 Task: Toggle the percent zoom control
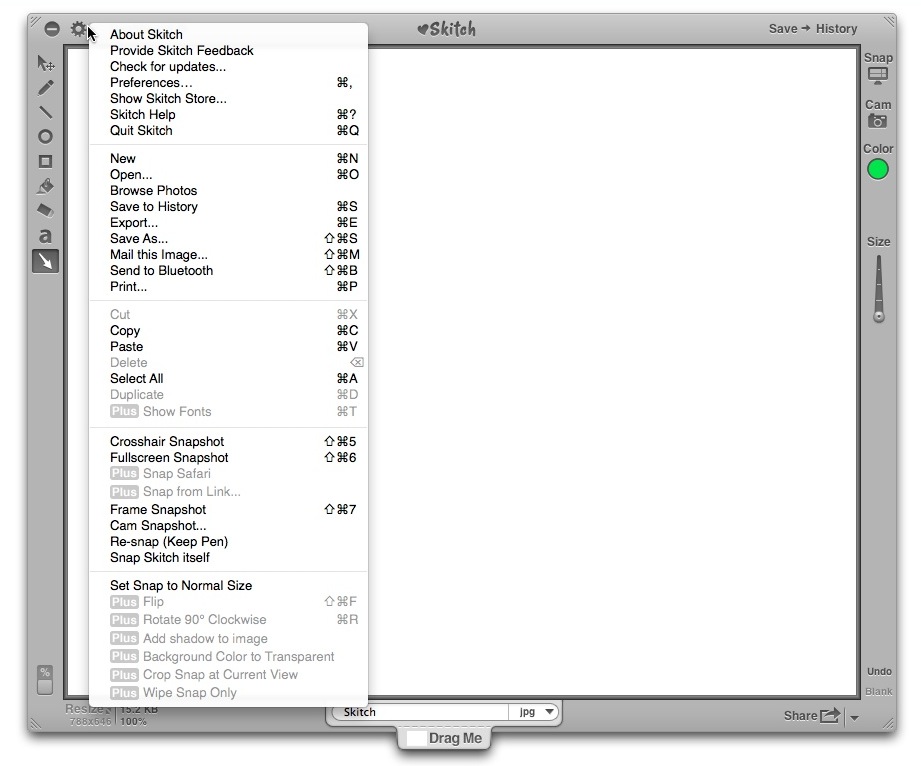coord(45,680)
